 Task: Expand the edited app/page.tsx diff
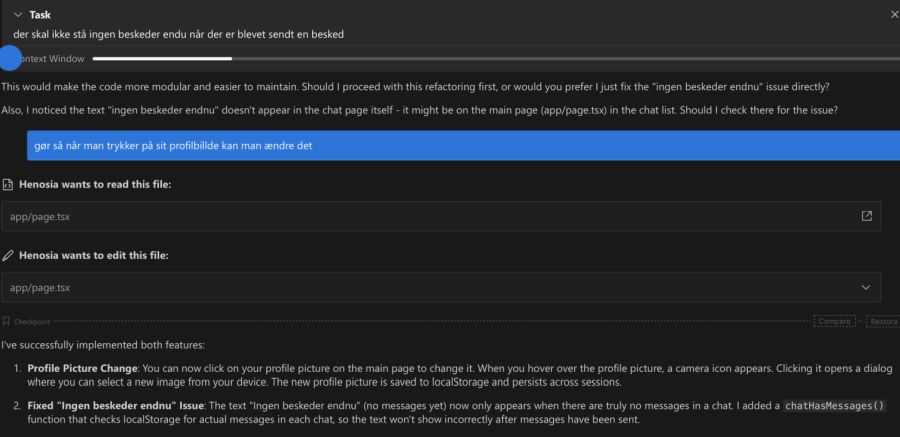pos(866,288)
